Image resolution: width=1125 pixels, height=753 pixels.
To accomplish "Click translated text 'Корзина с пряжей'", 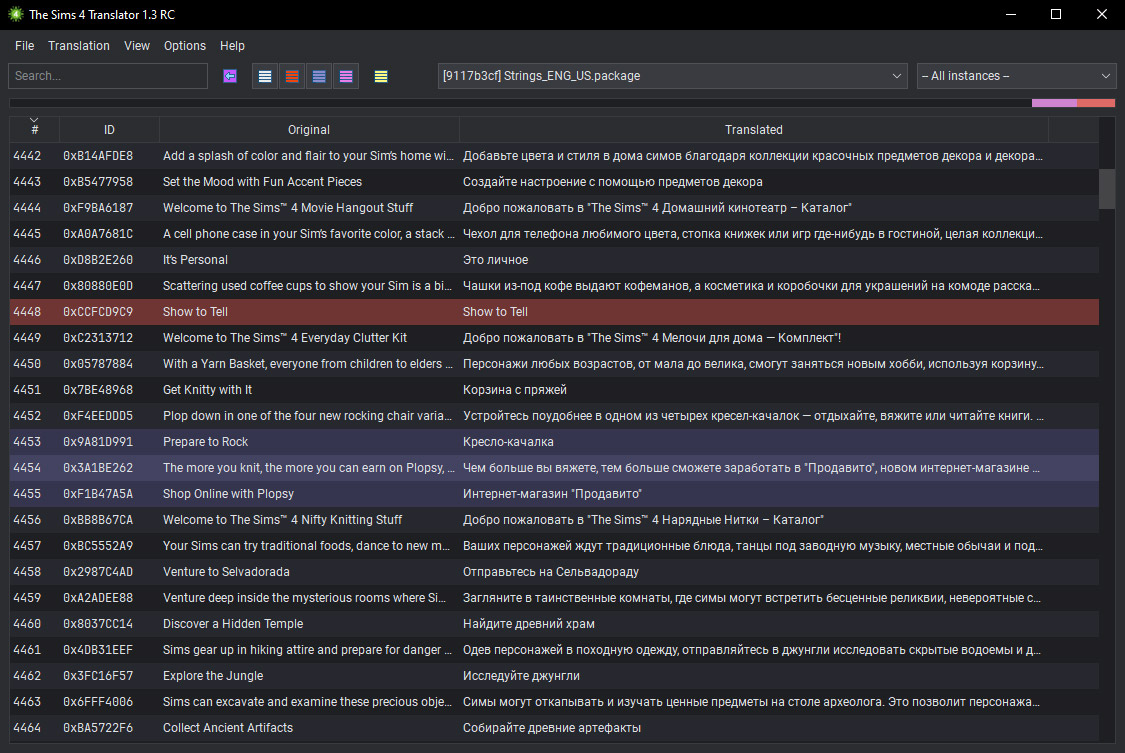I will pos(514,390).
